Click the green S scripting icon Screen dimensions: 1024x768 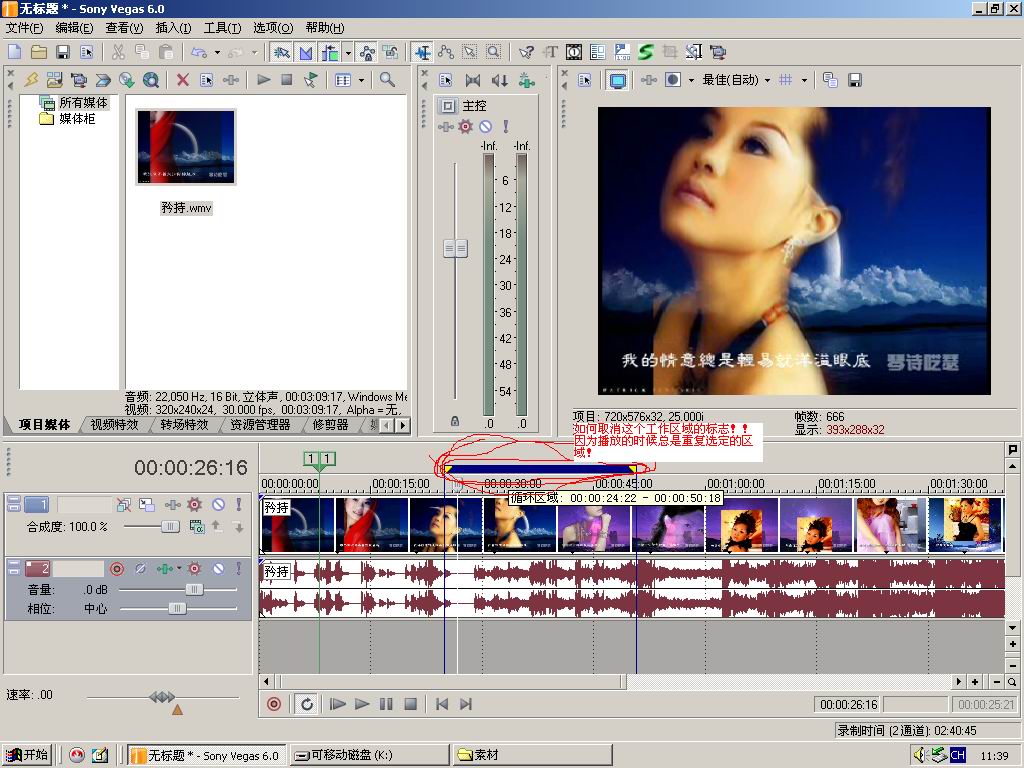click(x=646, y=52)
